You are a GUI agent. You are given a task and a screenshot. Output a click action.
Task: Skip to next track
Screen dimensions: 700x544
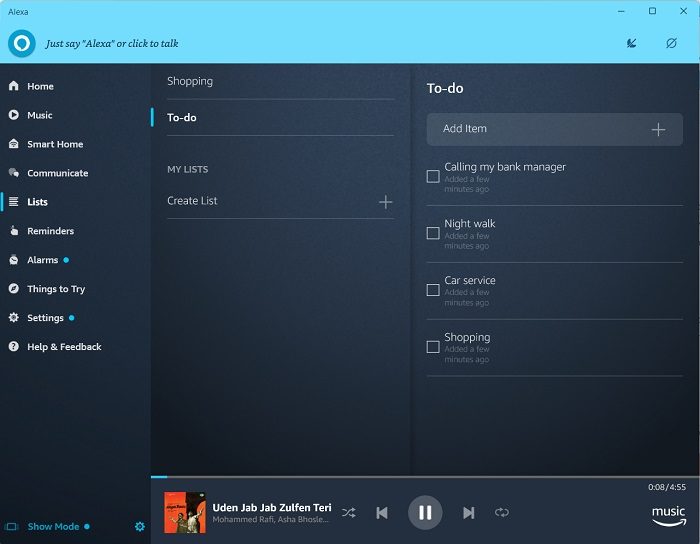(468, 513)
